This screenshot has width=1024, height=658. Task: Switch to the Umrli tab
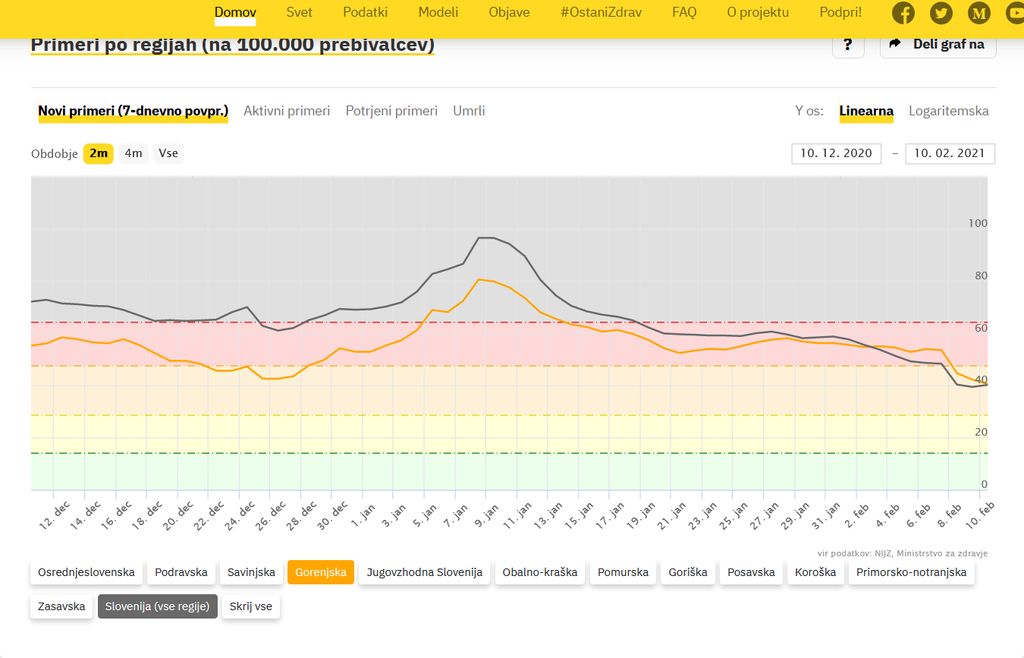click(468, 111)
